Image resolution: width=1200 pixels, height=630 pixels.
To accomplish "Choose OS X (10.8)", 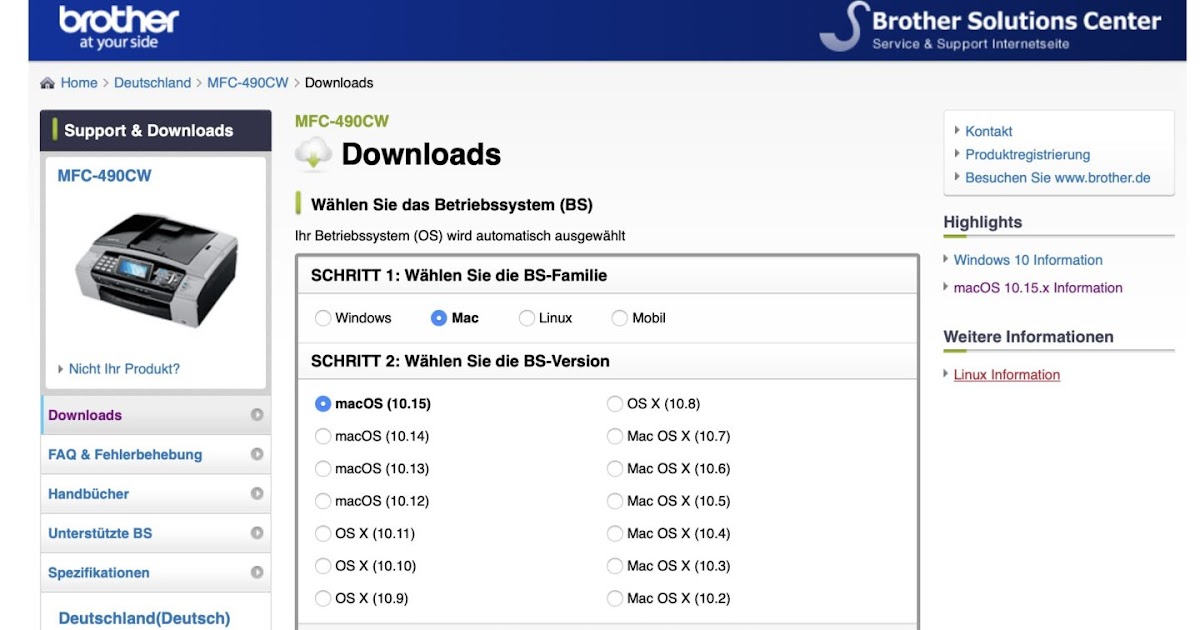I will point(615,404).
